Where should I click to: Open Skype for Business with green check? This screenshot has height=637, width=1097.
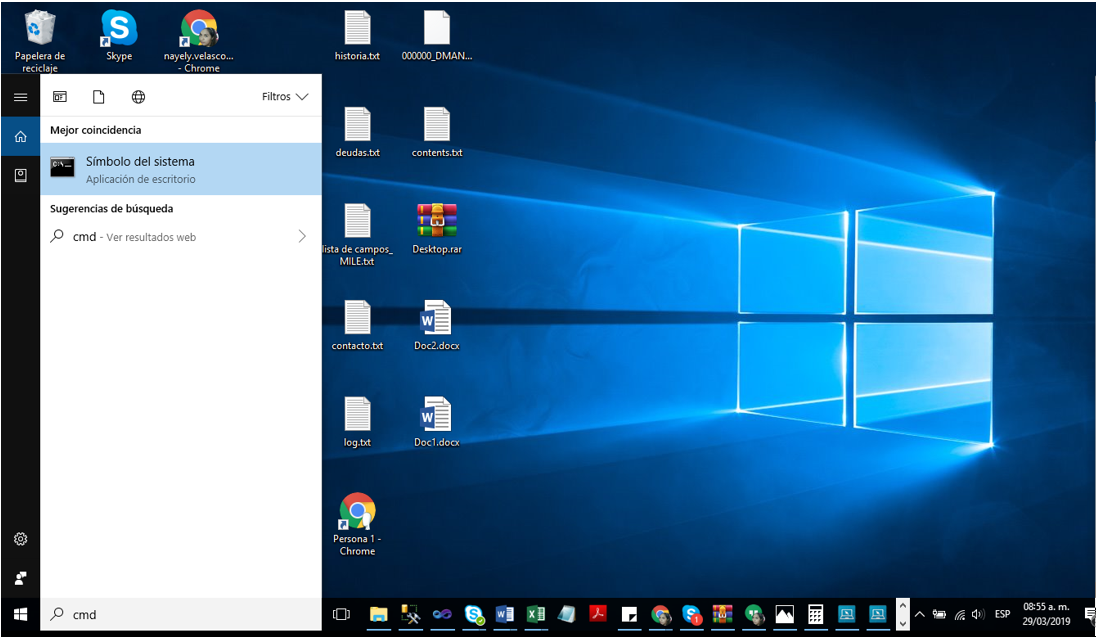pos(474,615)
